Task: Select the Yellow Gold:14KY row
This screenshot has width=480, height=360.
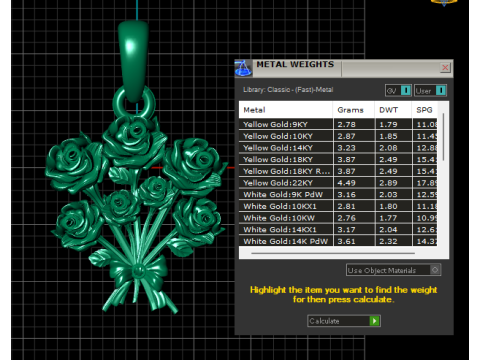Action: click(338, 148)
